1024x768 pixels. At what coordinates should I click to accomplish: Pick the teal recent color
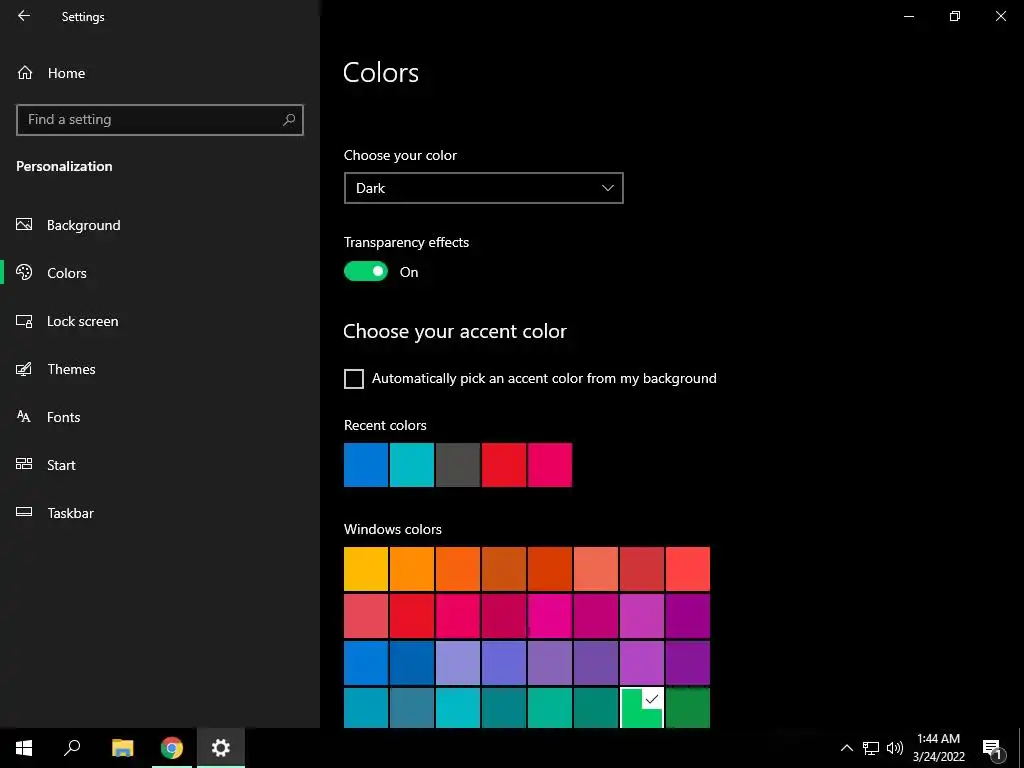click(x=412, y=465)
